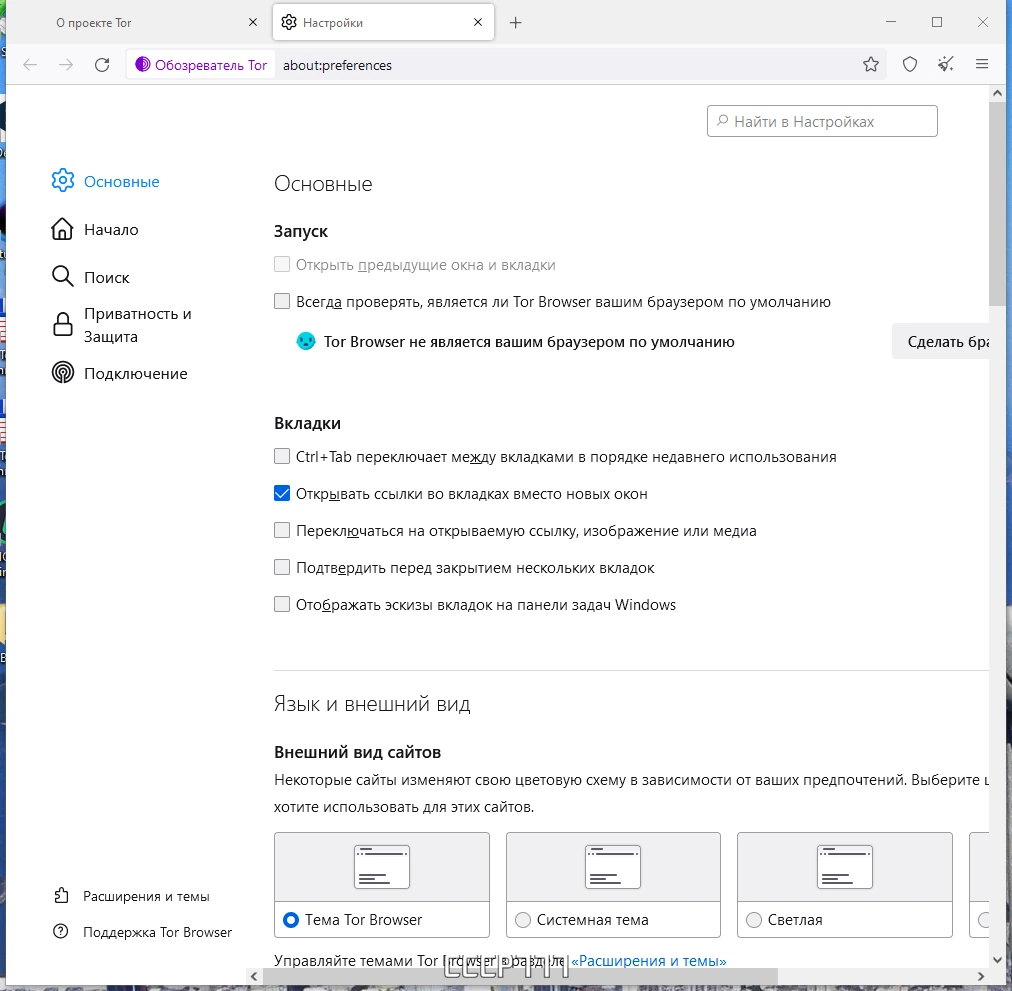Click the help icon for Поддержка Tor Browser
The width and height of the screenshot is (1012, 991).
(61, 932)
